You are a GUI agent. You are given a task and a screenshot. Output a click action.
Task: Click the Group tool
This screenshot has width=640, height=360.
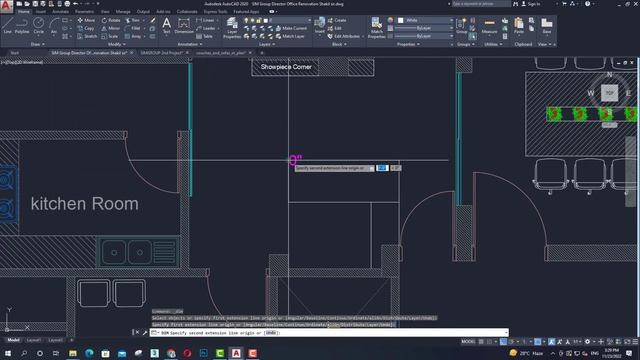point(461,25)
